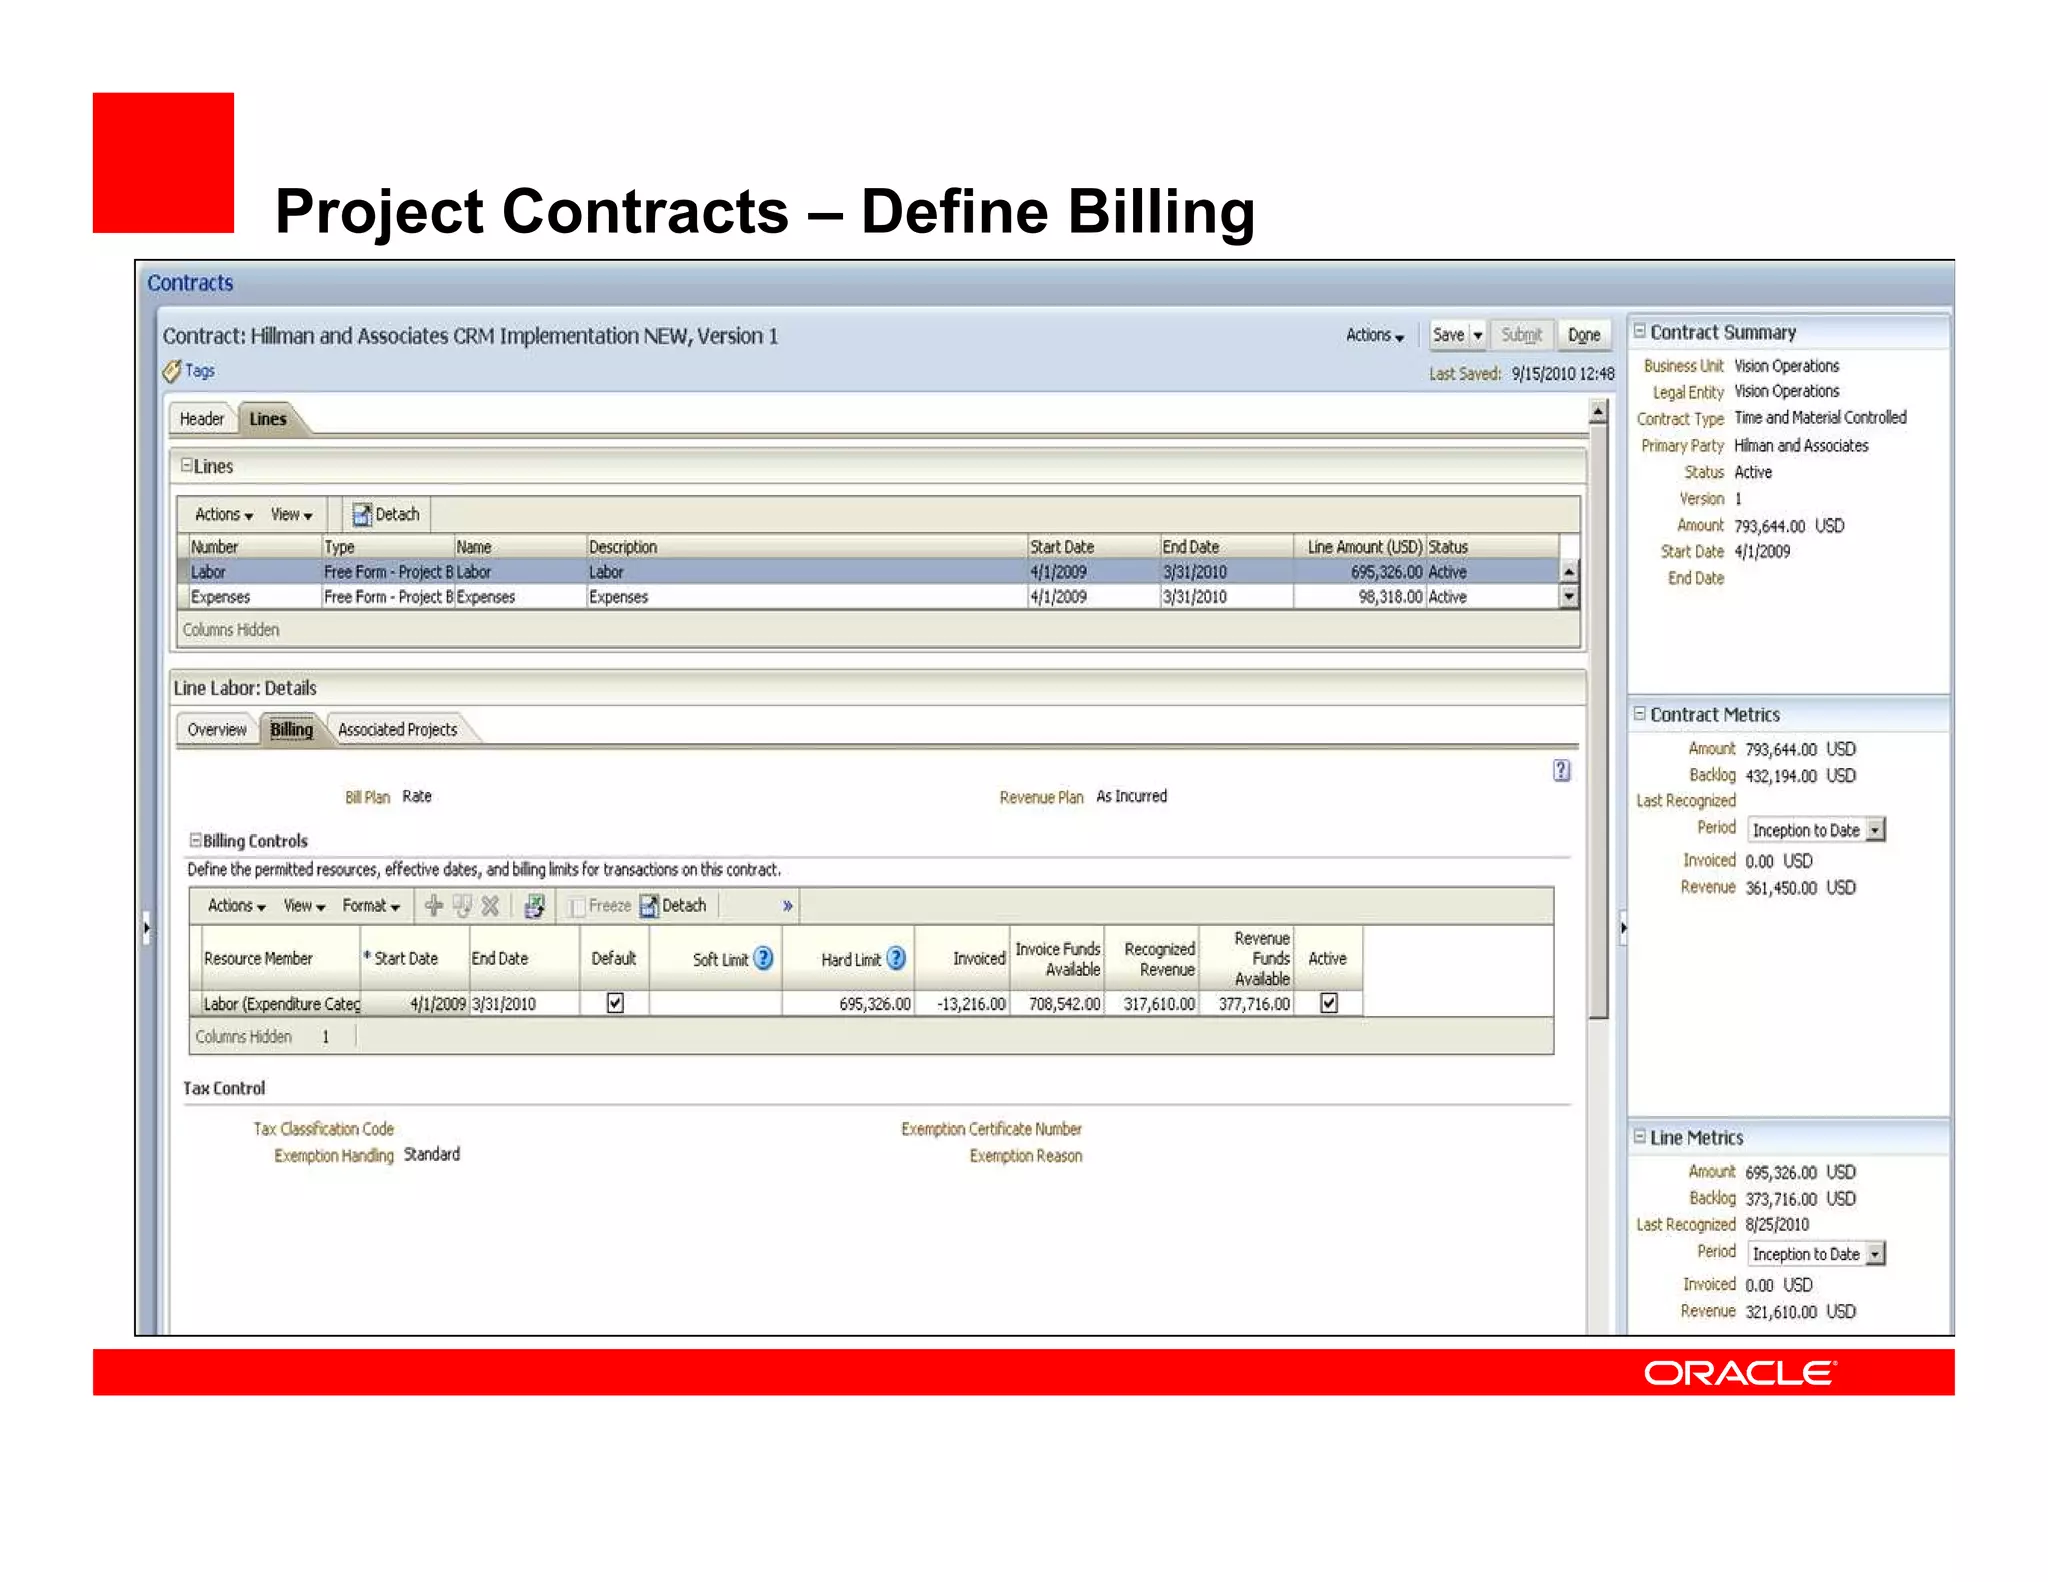Image resolution: width=2048 pixels, height=1582 pixels.
Task: Click the Hard Limit help icon
Action: pyautogui.click(x=896, y=958)
